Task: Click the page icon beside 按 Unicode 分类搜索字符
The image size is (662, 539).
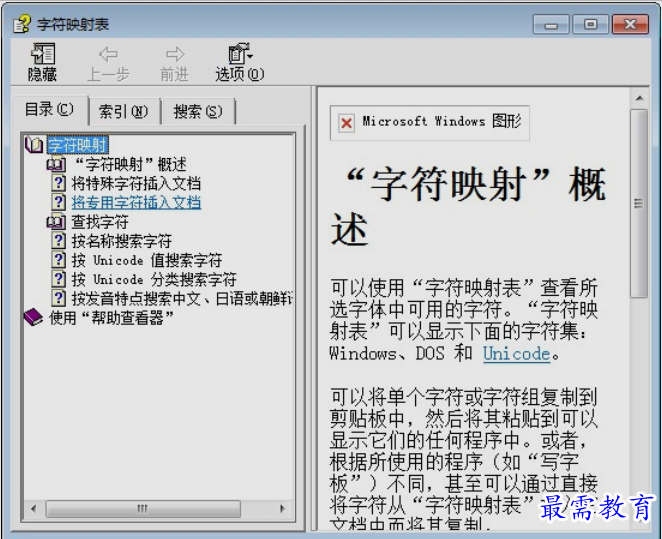Action: point(58,279)
